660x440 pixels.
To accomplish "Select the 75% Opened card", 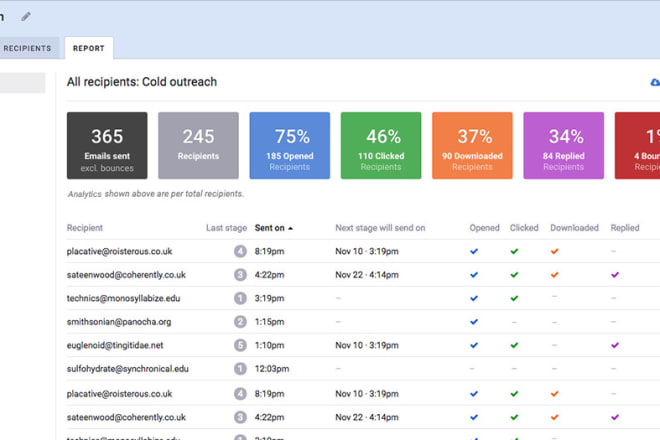I will (x=290, y=145).
